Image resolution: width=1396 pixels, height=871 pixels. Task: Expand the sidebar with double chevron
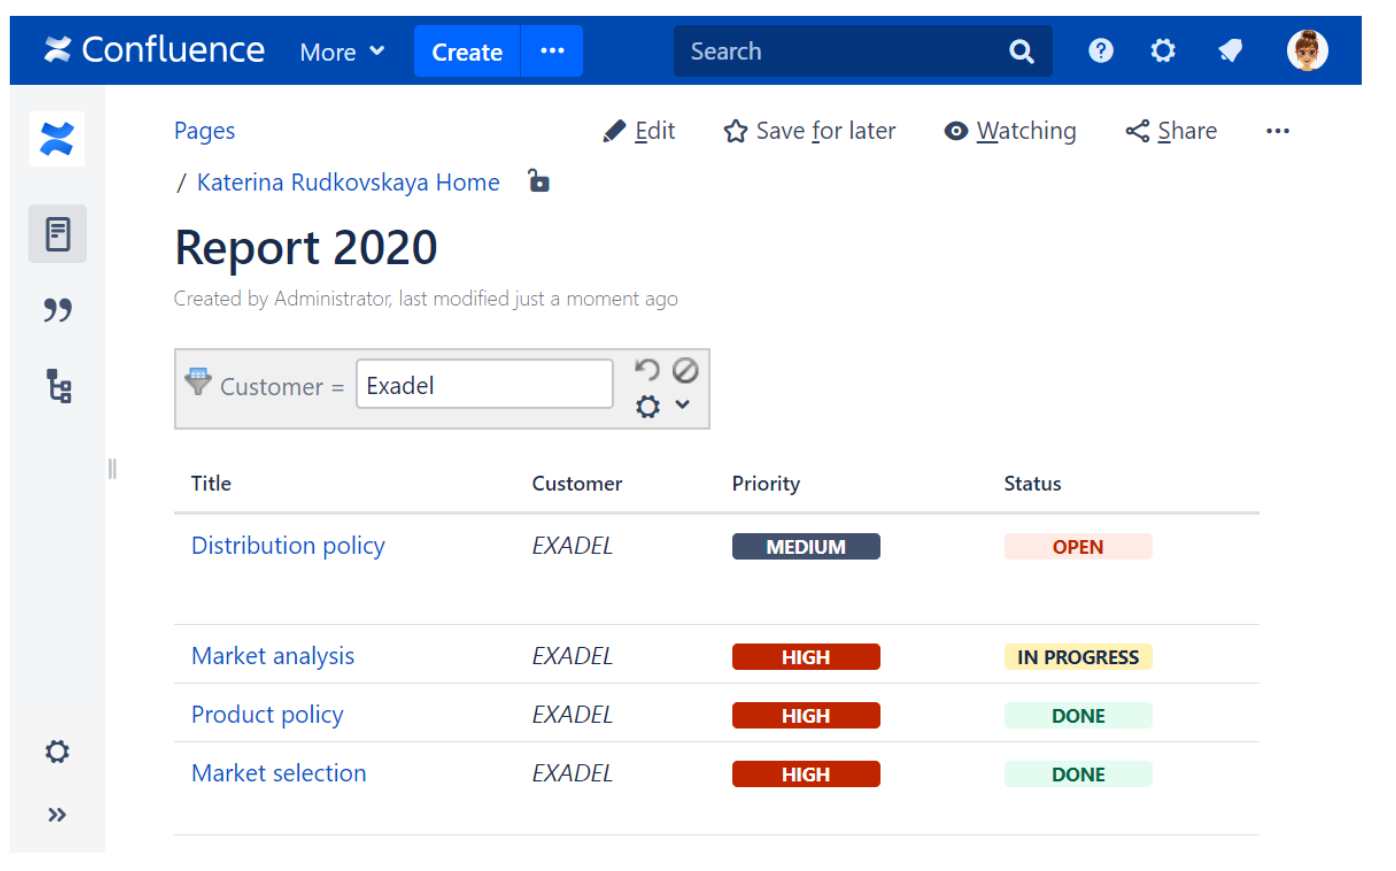coord(57,815)
